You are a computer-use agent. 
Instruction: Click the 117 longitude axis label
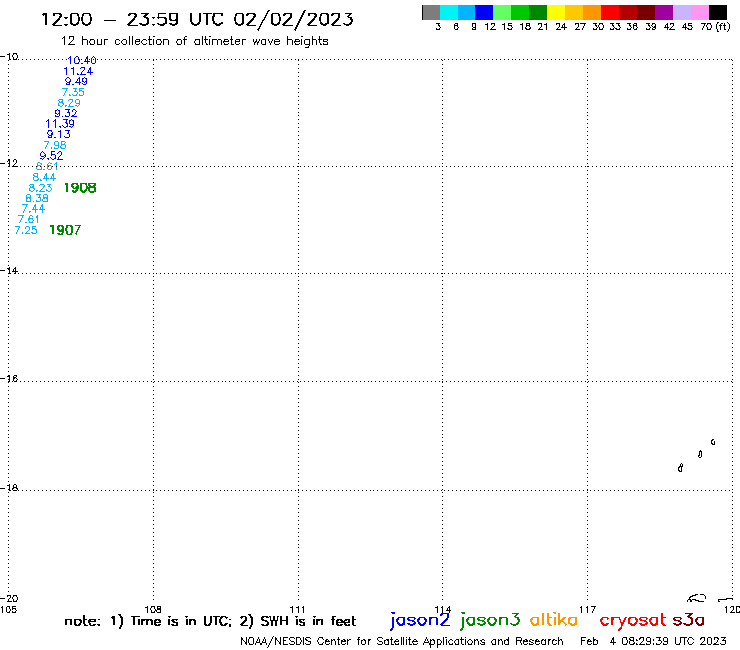pos(587,609)
